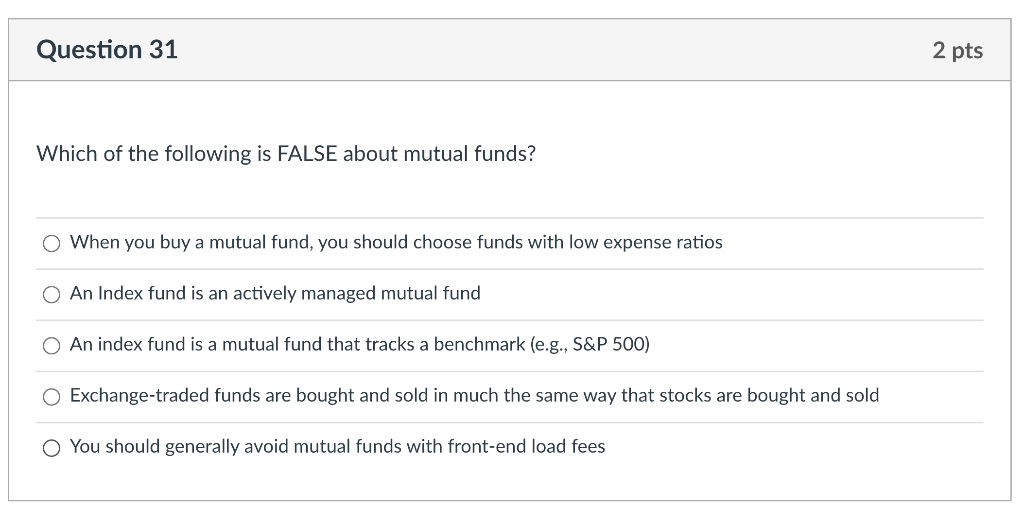This screenshot has width=1024, height=509.
Task: Pick the Exchange-traded funds radio button
Action: point(51,396)
